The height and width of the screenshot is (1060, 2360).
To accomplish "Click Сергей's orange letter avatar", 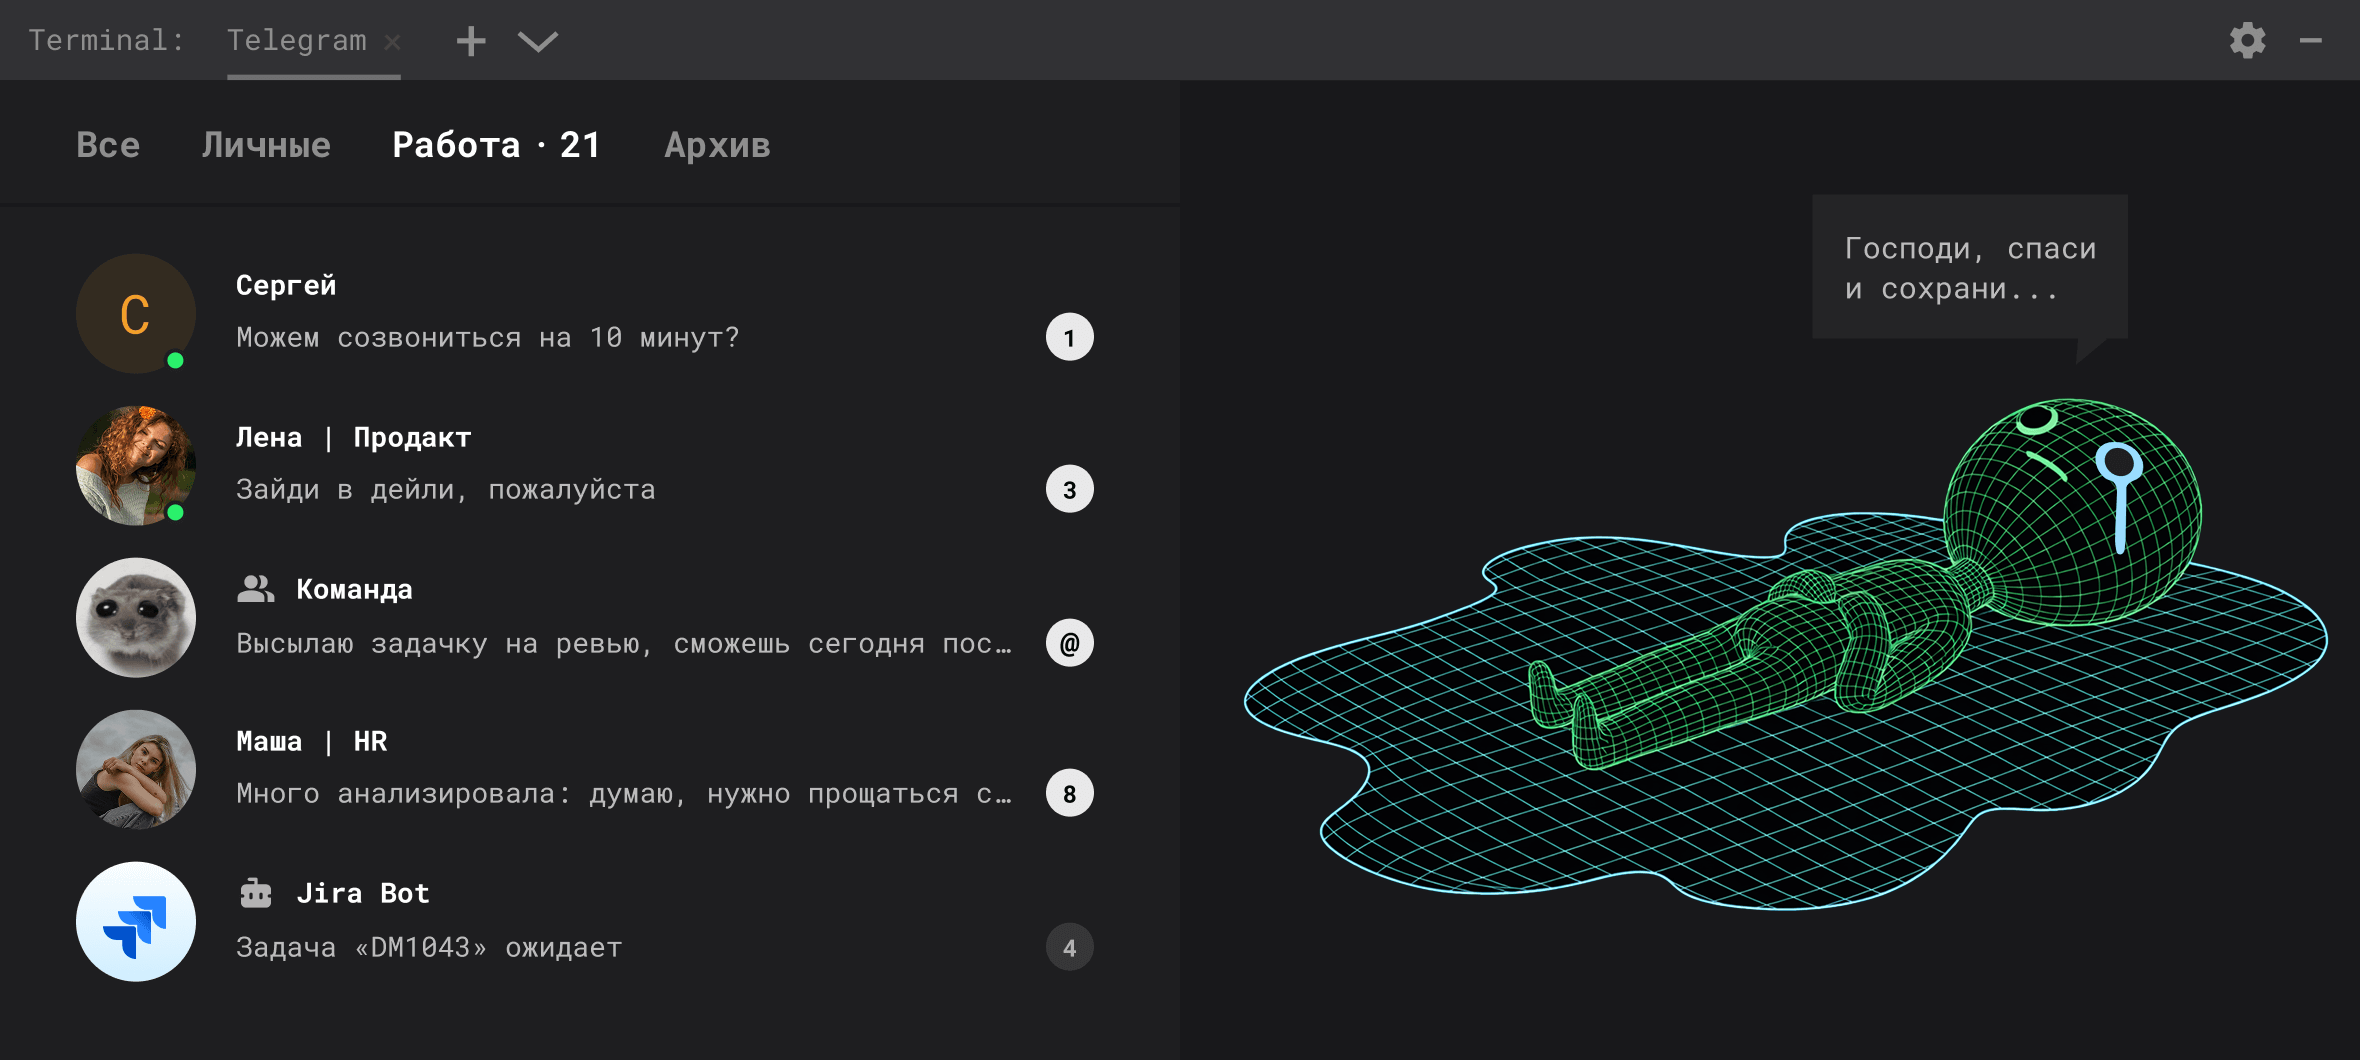I will tap(136, 314).
